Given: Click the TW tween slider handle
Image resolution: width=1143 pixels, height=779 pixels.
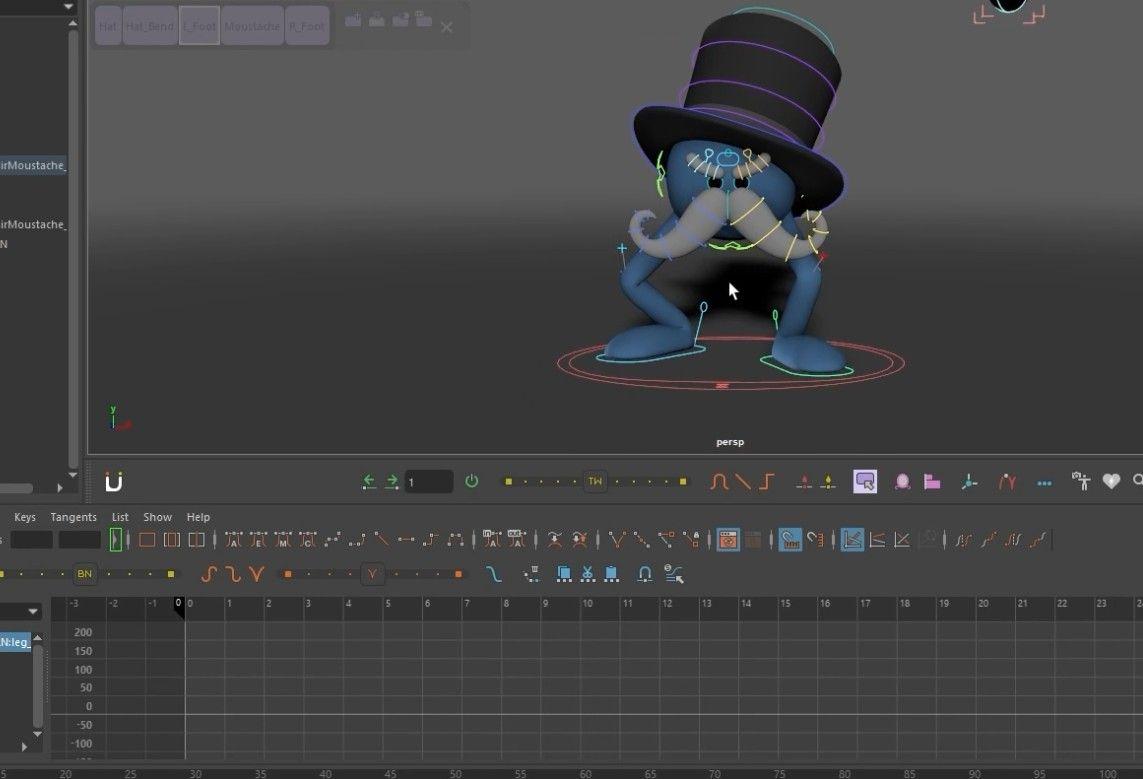Looking at the screenshot, I should pyautogui.click(x=596, y=482).
